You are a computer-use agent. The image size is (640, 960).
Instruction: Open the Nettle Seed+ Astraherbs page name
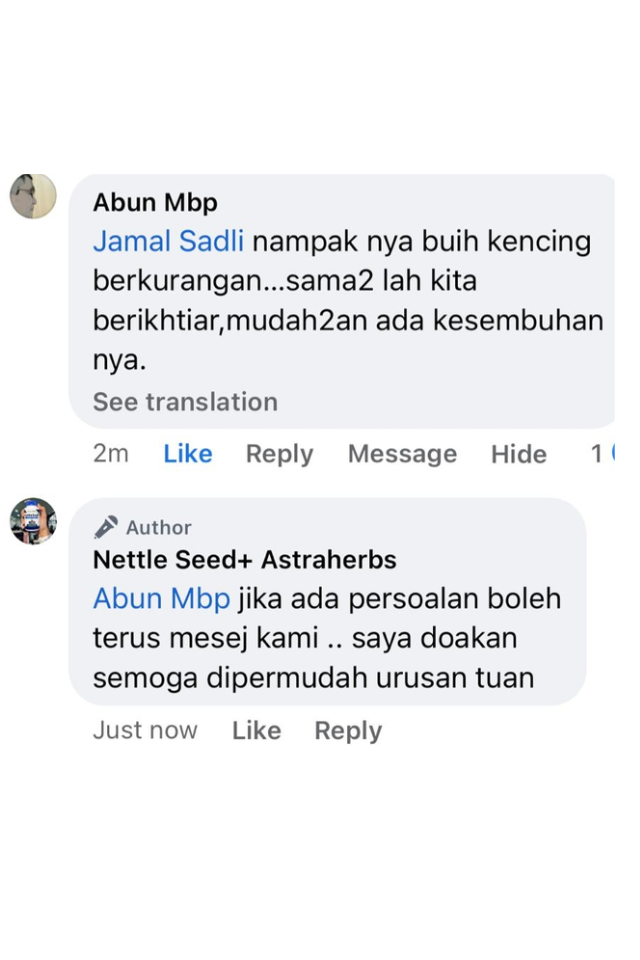(x=245, y=560)
